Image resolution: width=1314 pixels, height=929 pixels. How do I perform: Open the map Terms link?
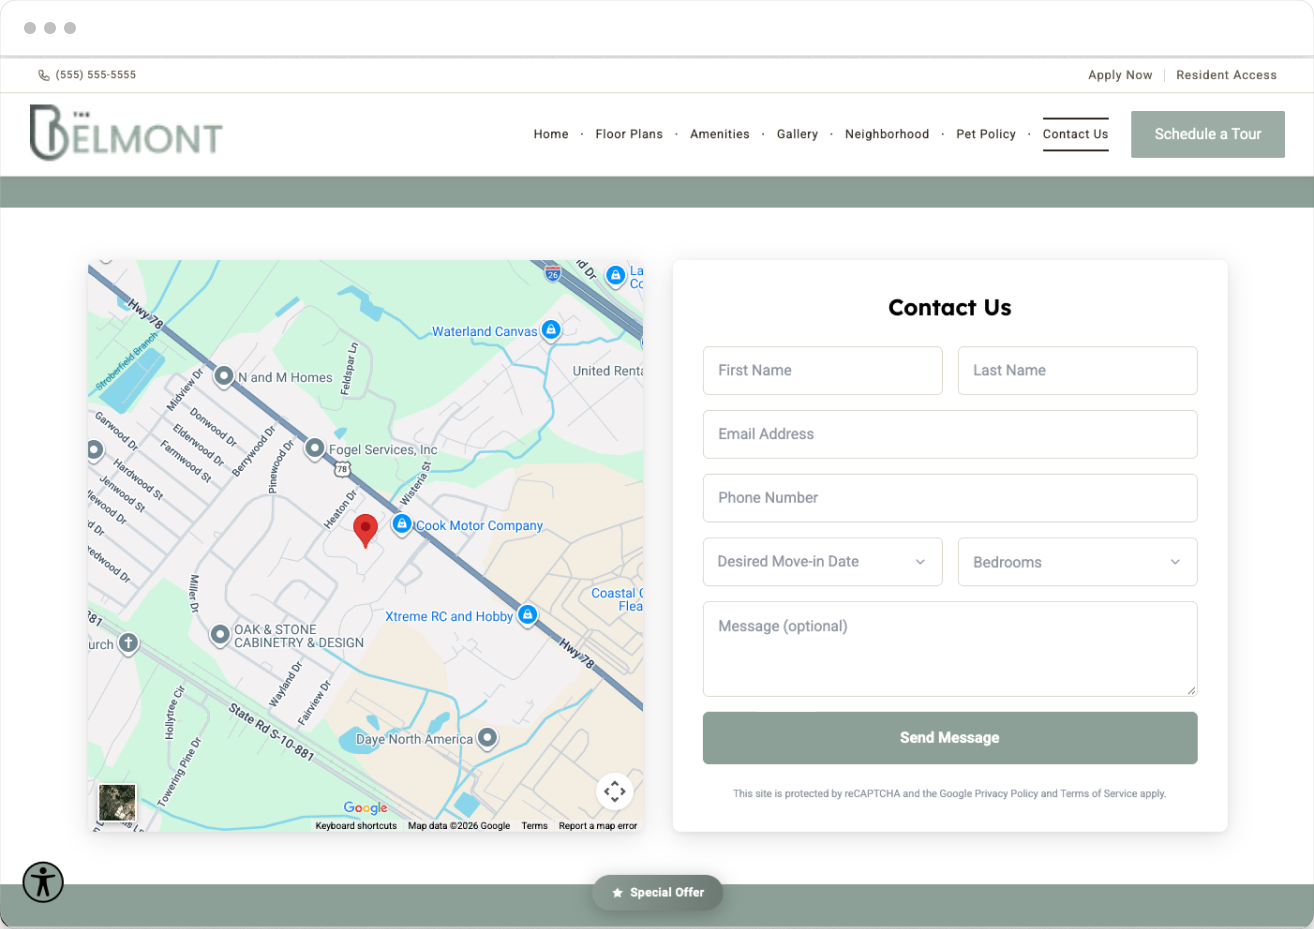tap(534, 826)
